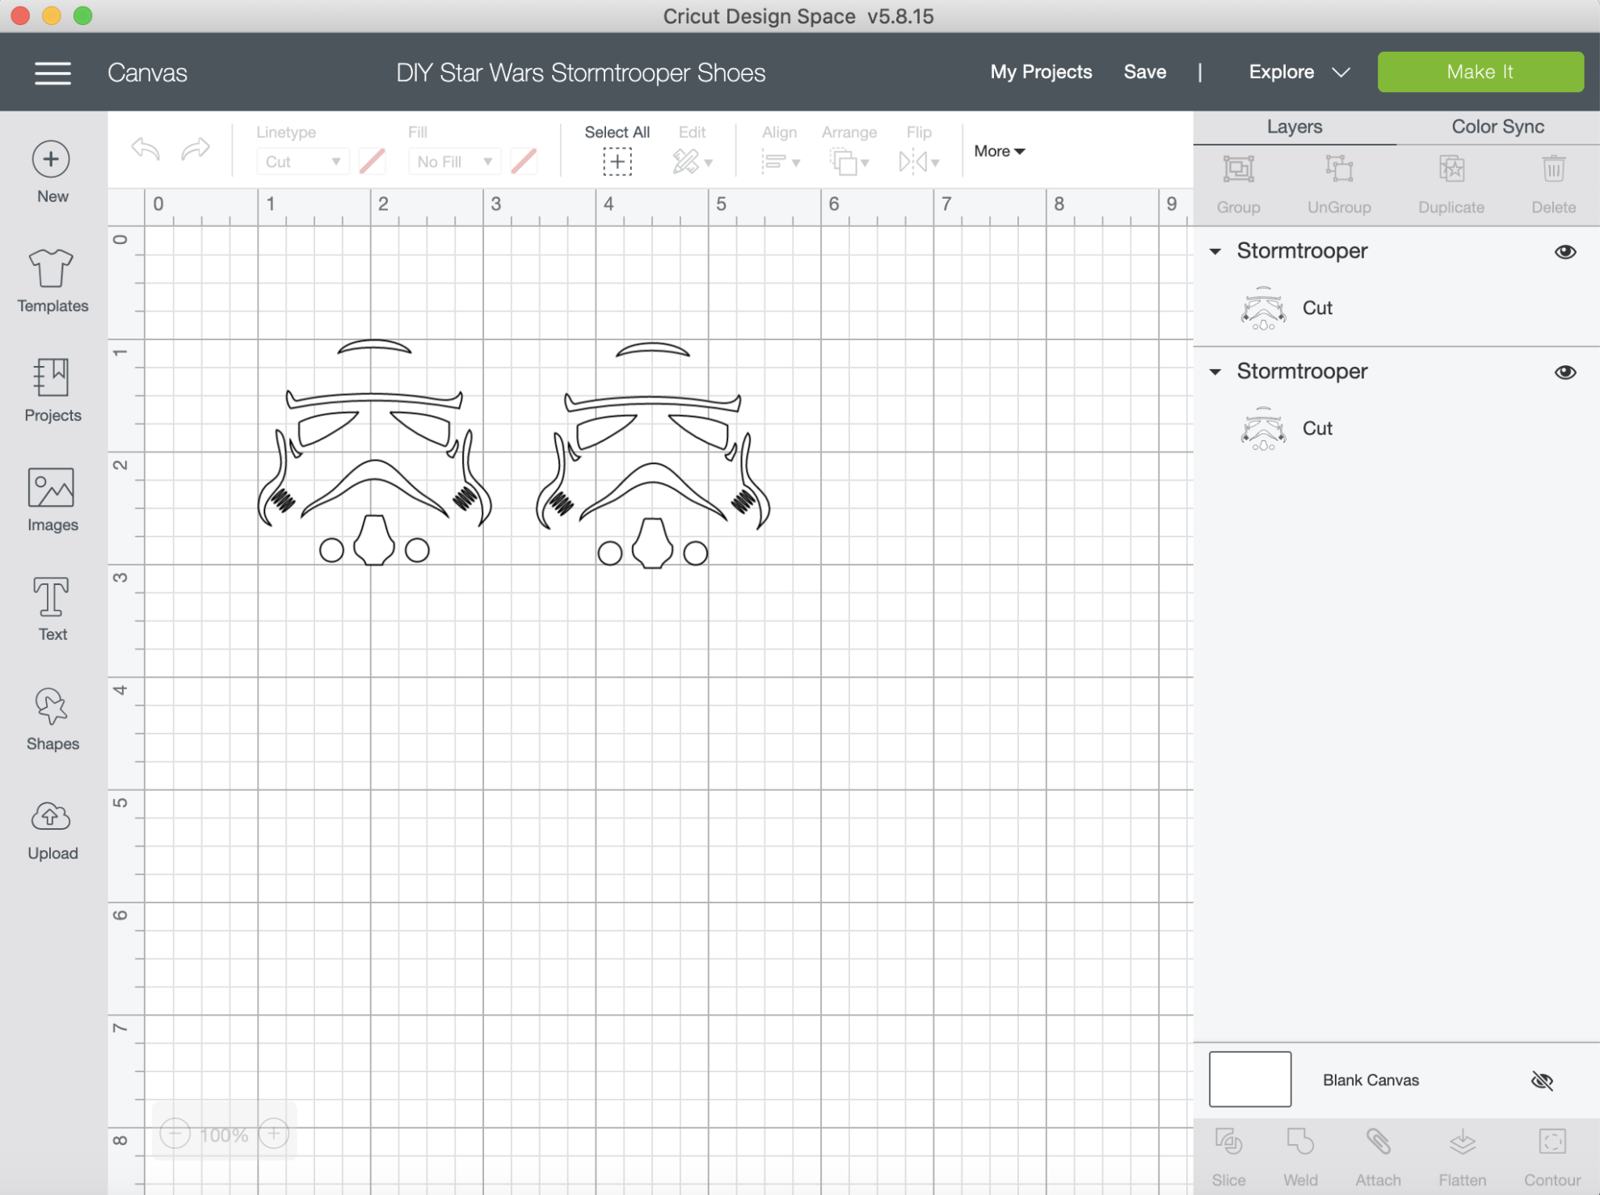Open the Explore machine dropdown
The image size is (1600, 1195).
pos(1299,72)
